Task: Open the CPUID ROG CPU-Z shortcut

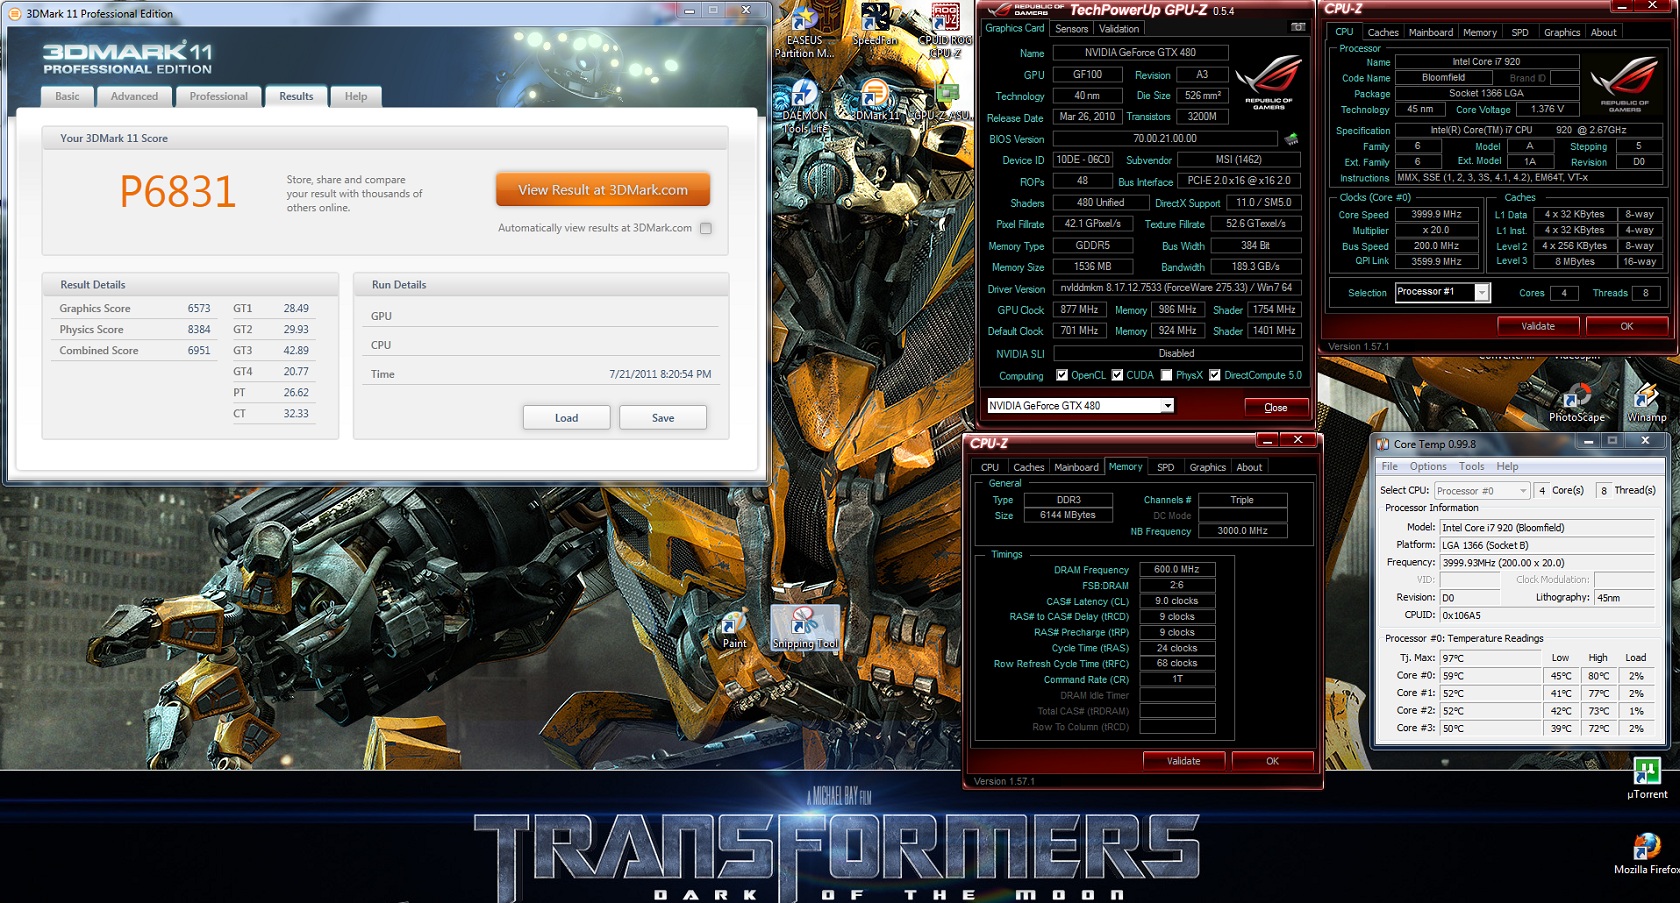Action: (x=945, y=31)
